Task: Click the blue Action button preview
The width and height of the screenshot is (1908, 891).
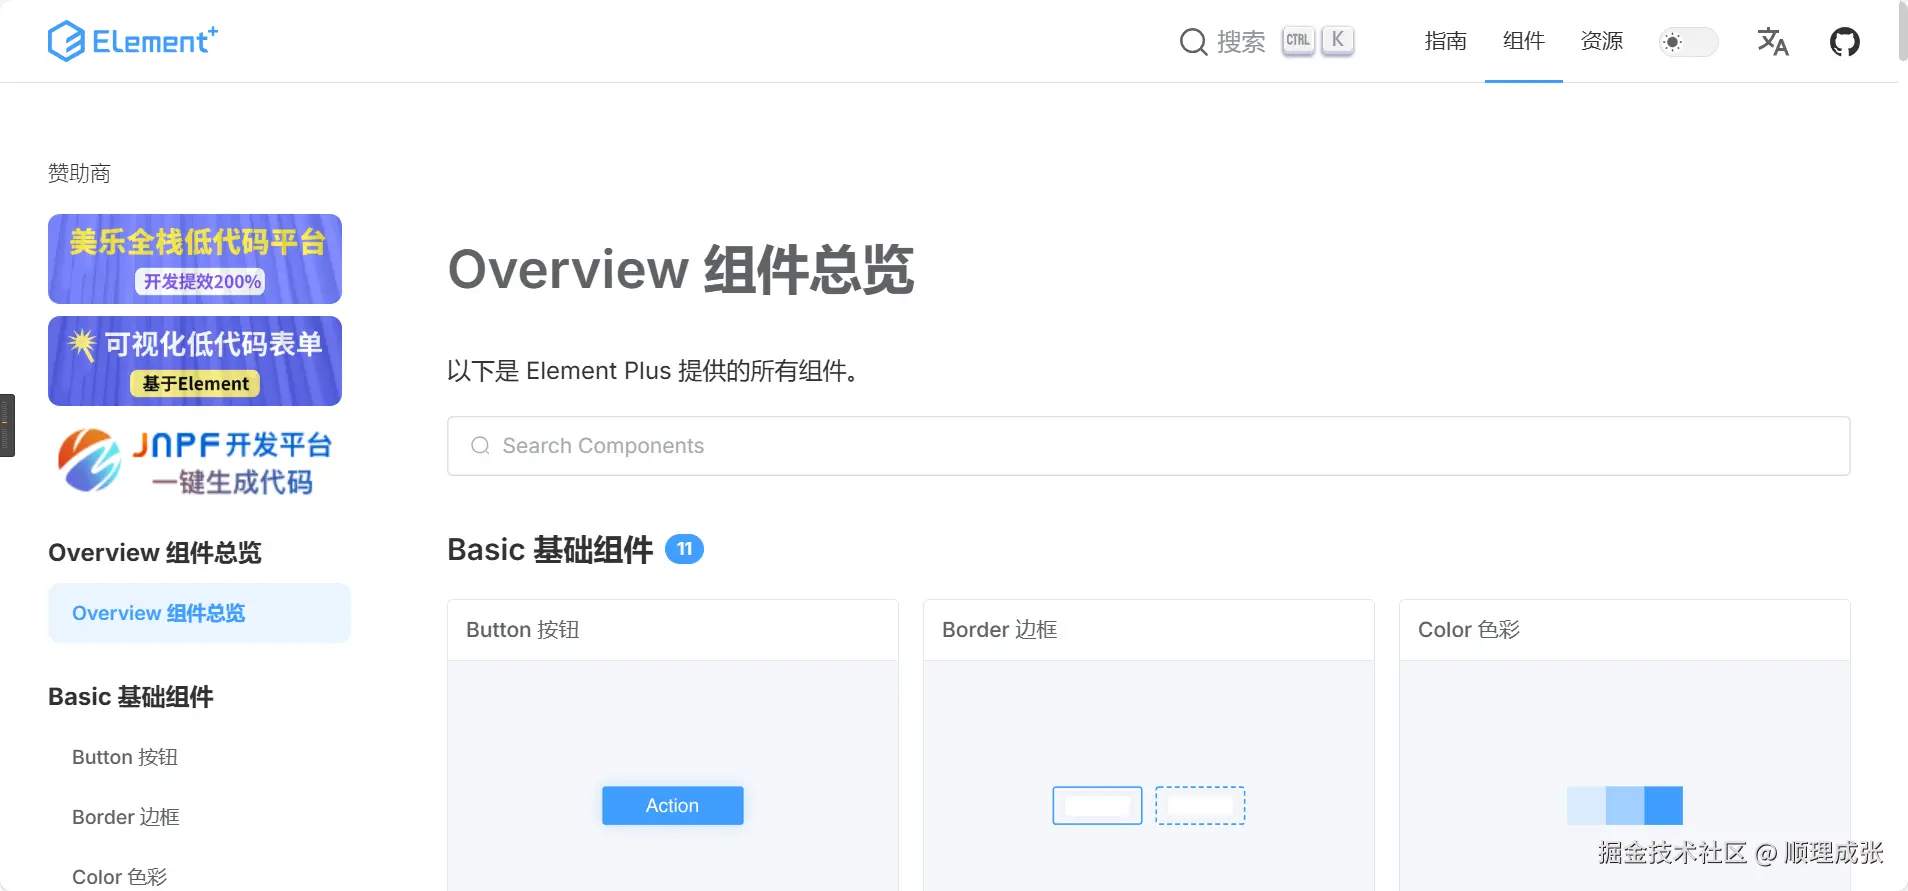Action: [x=673, y=806]
